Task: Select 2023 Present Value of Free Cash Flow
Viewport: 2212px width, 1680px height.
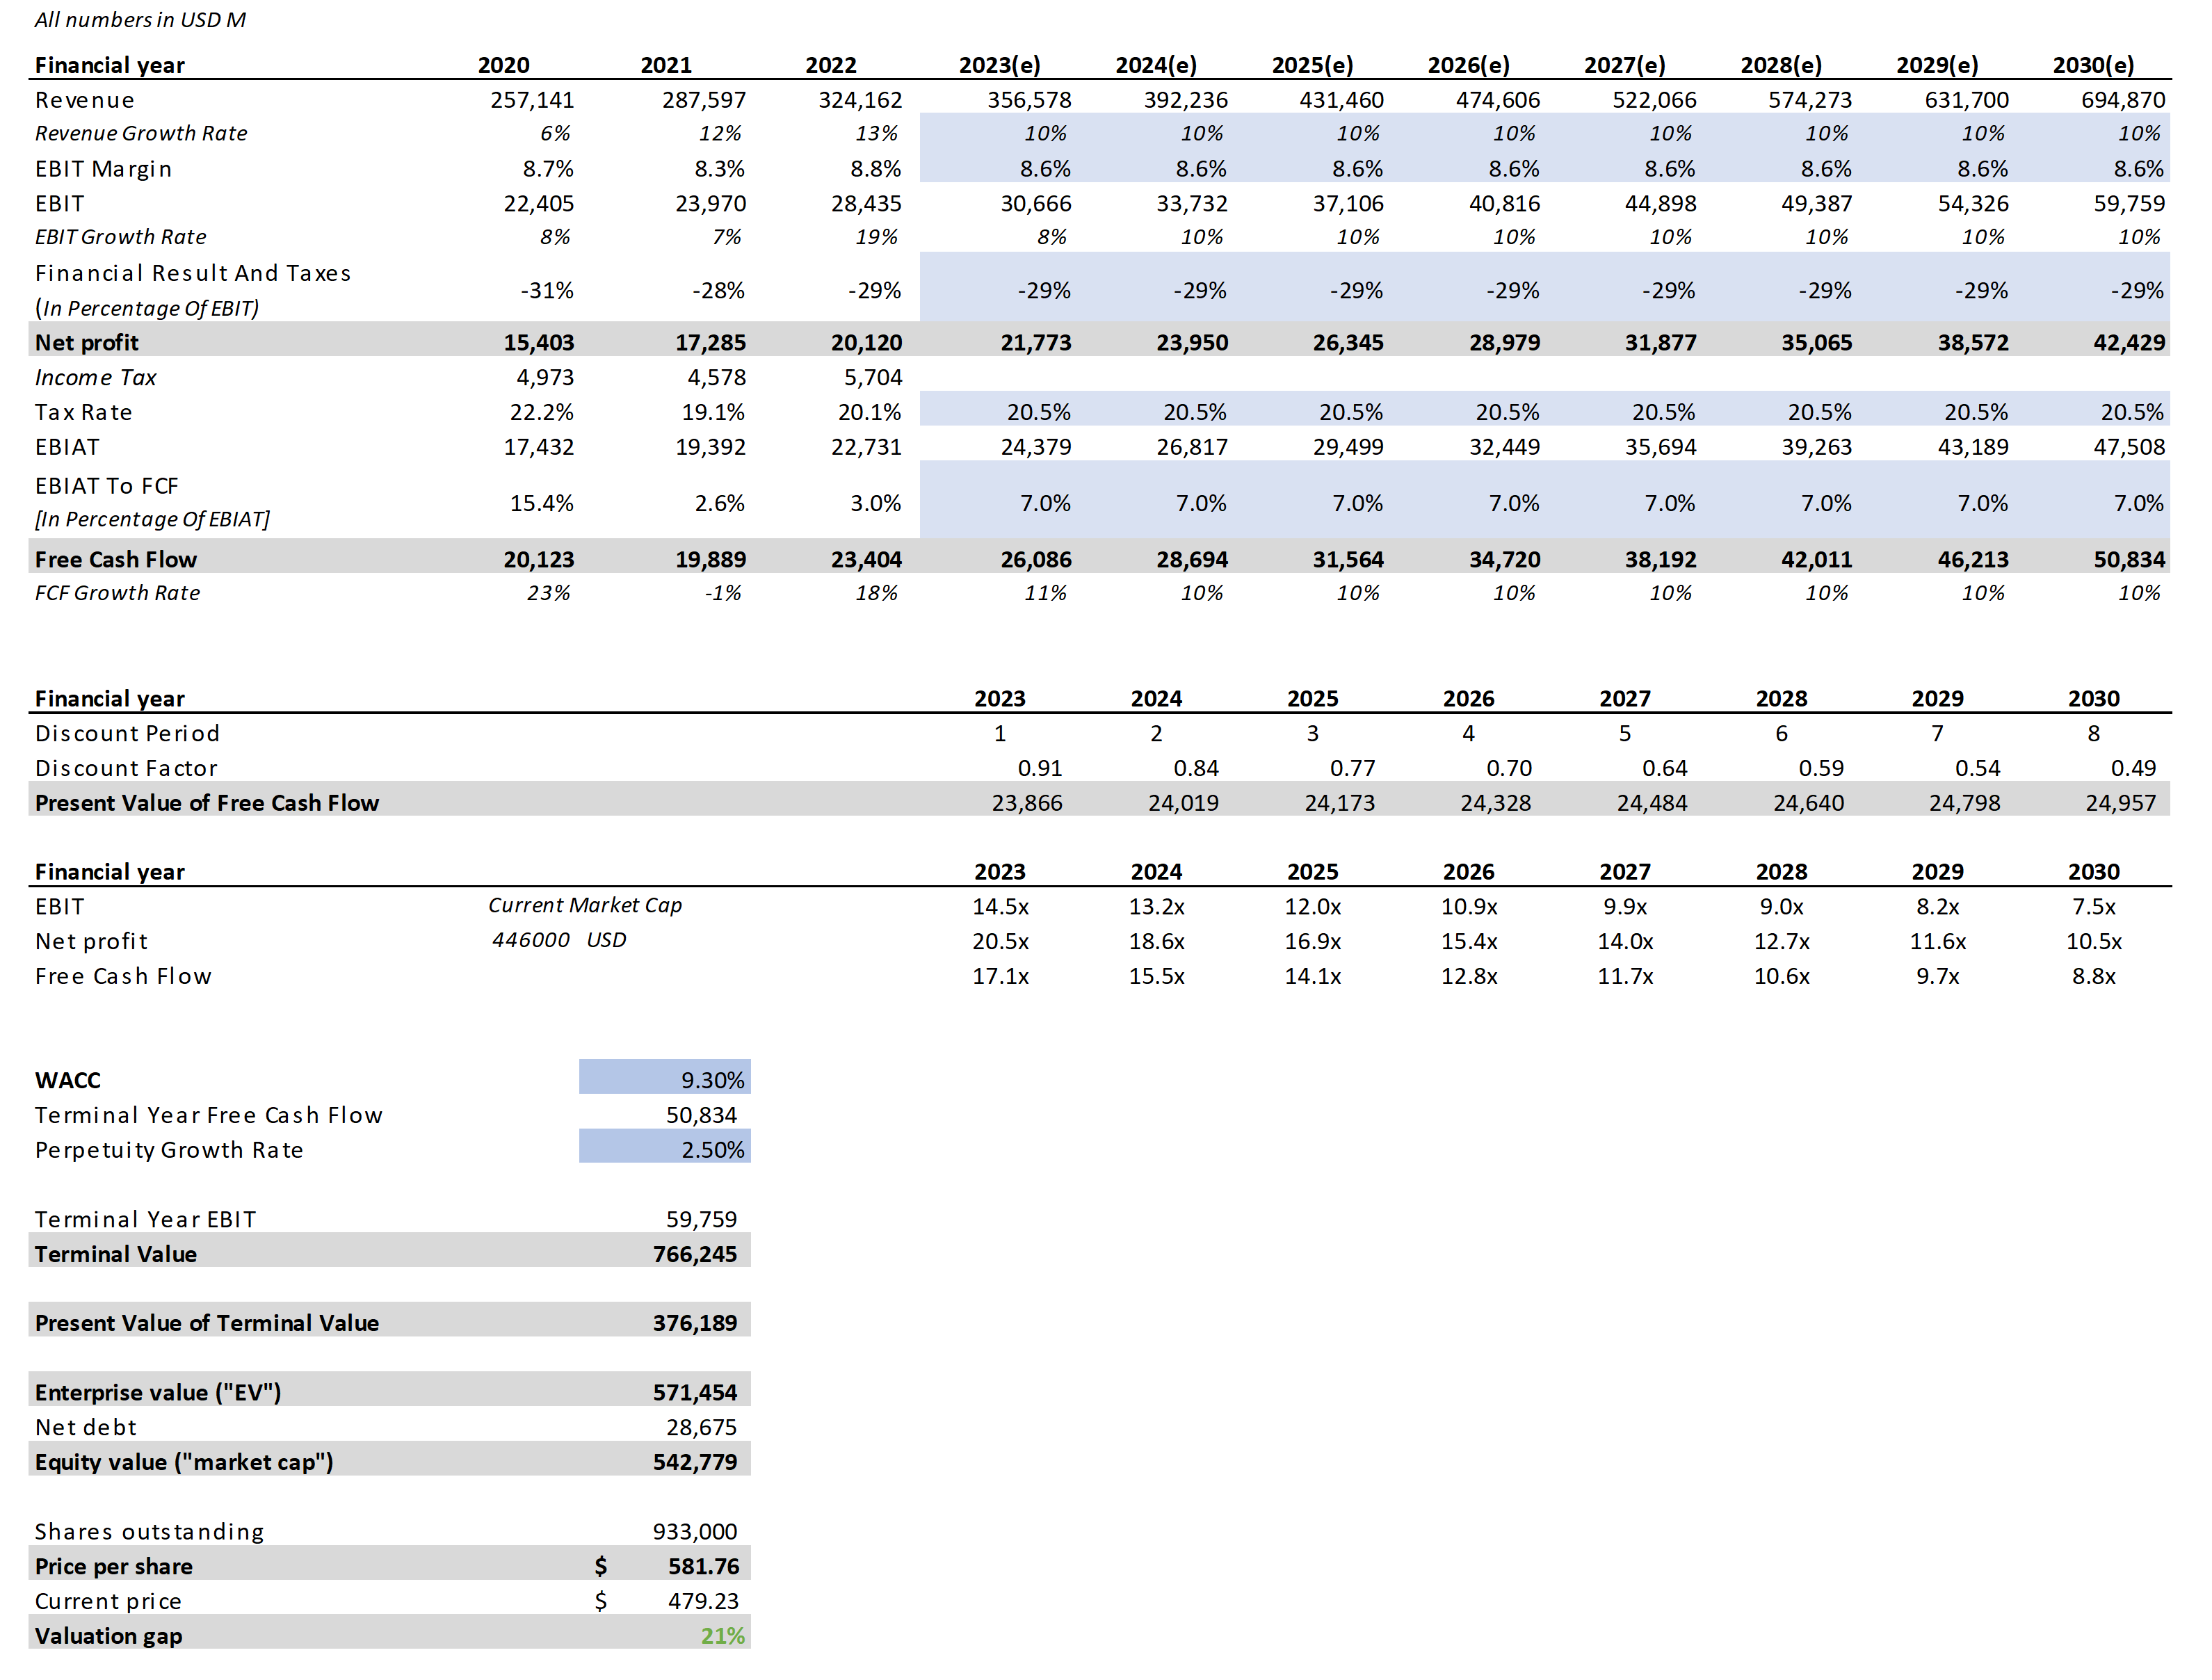Action: pyautogui.click(x=1026, y=803)
